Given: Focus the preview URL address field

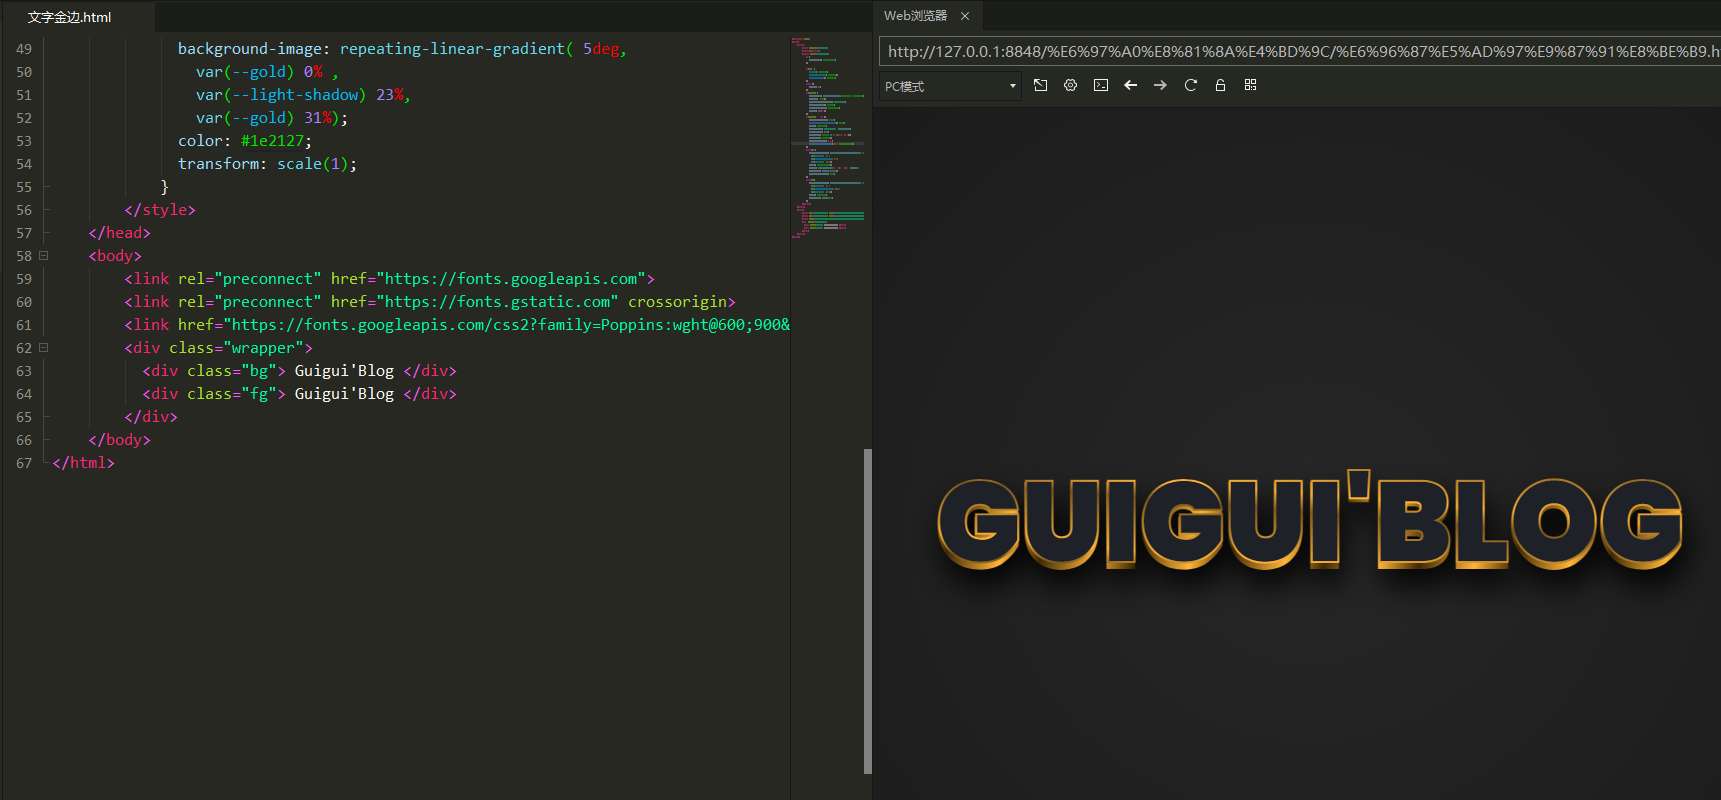Looking at the screenshot, I should [1299, 51].
